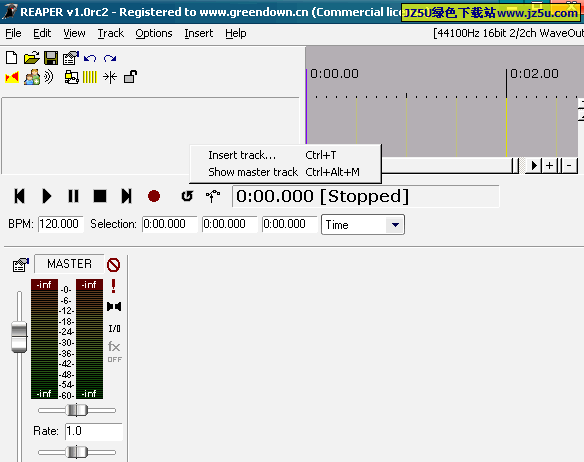This screenshot has width=584, height=462.
Task: Click the Stop transport button
Action: click(100, 196)
